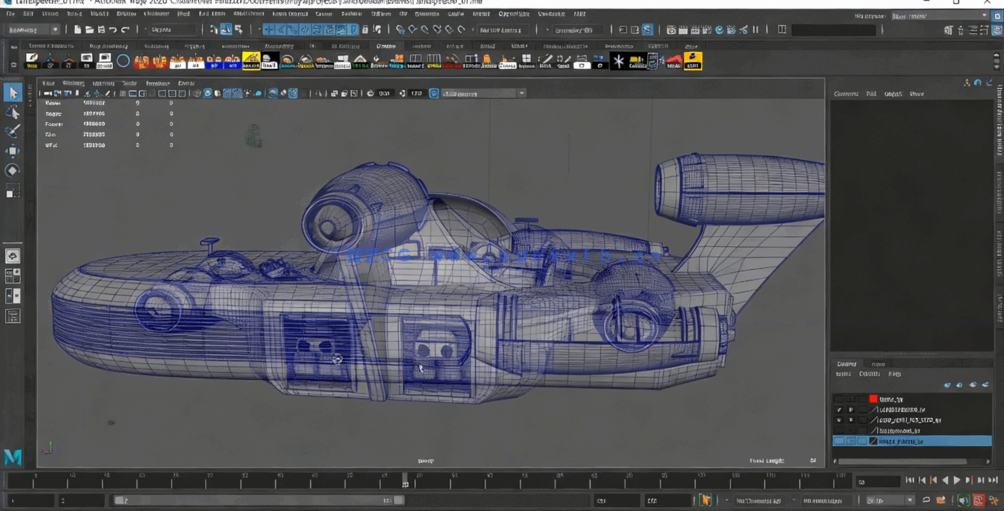Toggle the playback type box of third layer
The height and width of the screenshot is (511, 1004).
pyautogui.click(x=851, y=420)
